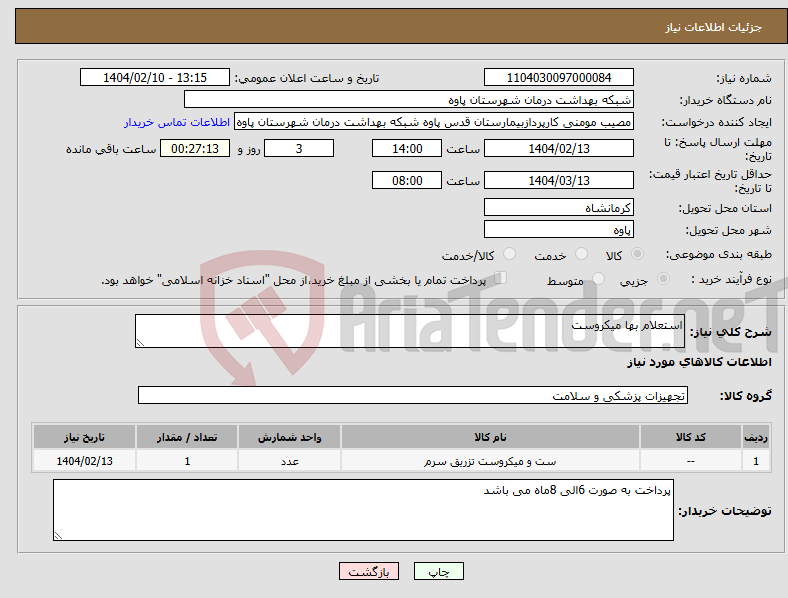Click the واحد شمارش column header
Image resolution: width=788 pixels, height=598 pixels.
pos(290,437)
